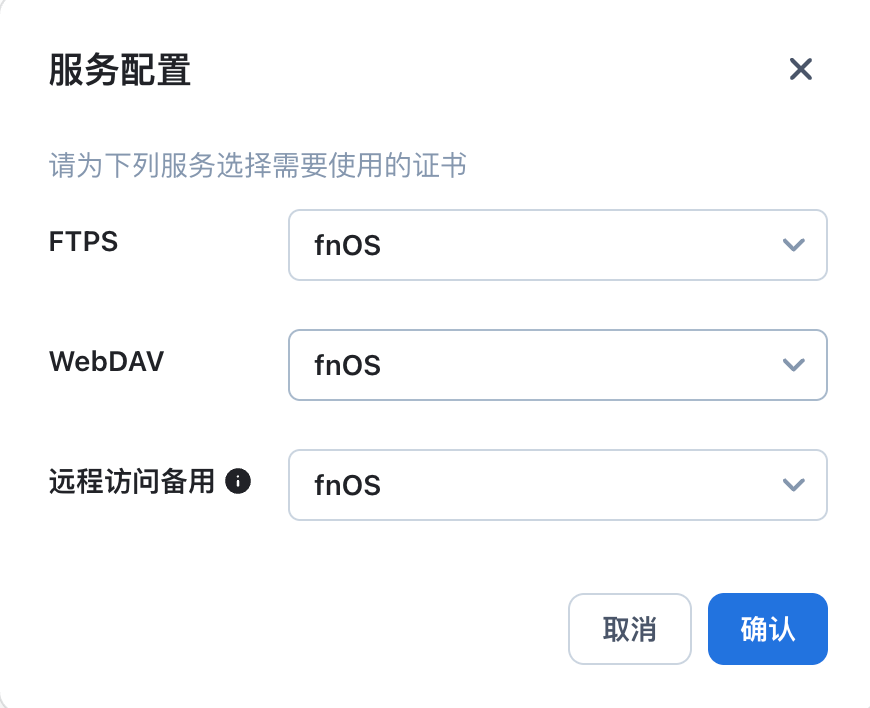Open the 远程访问备用 certificate dropdown

(x=558, y=485)
